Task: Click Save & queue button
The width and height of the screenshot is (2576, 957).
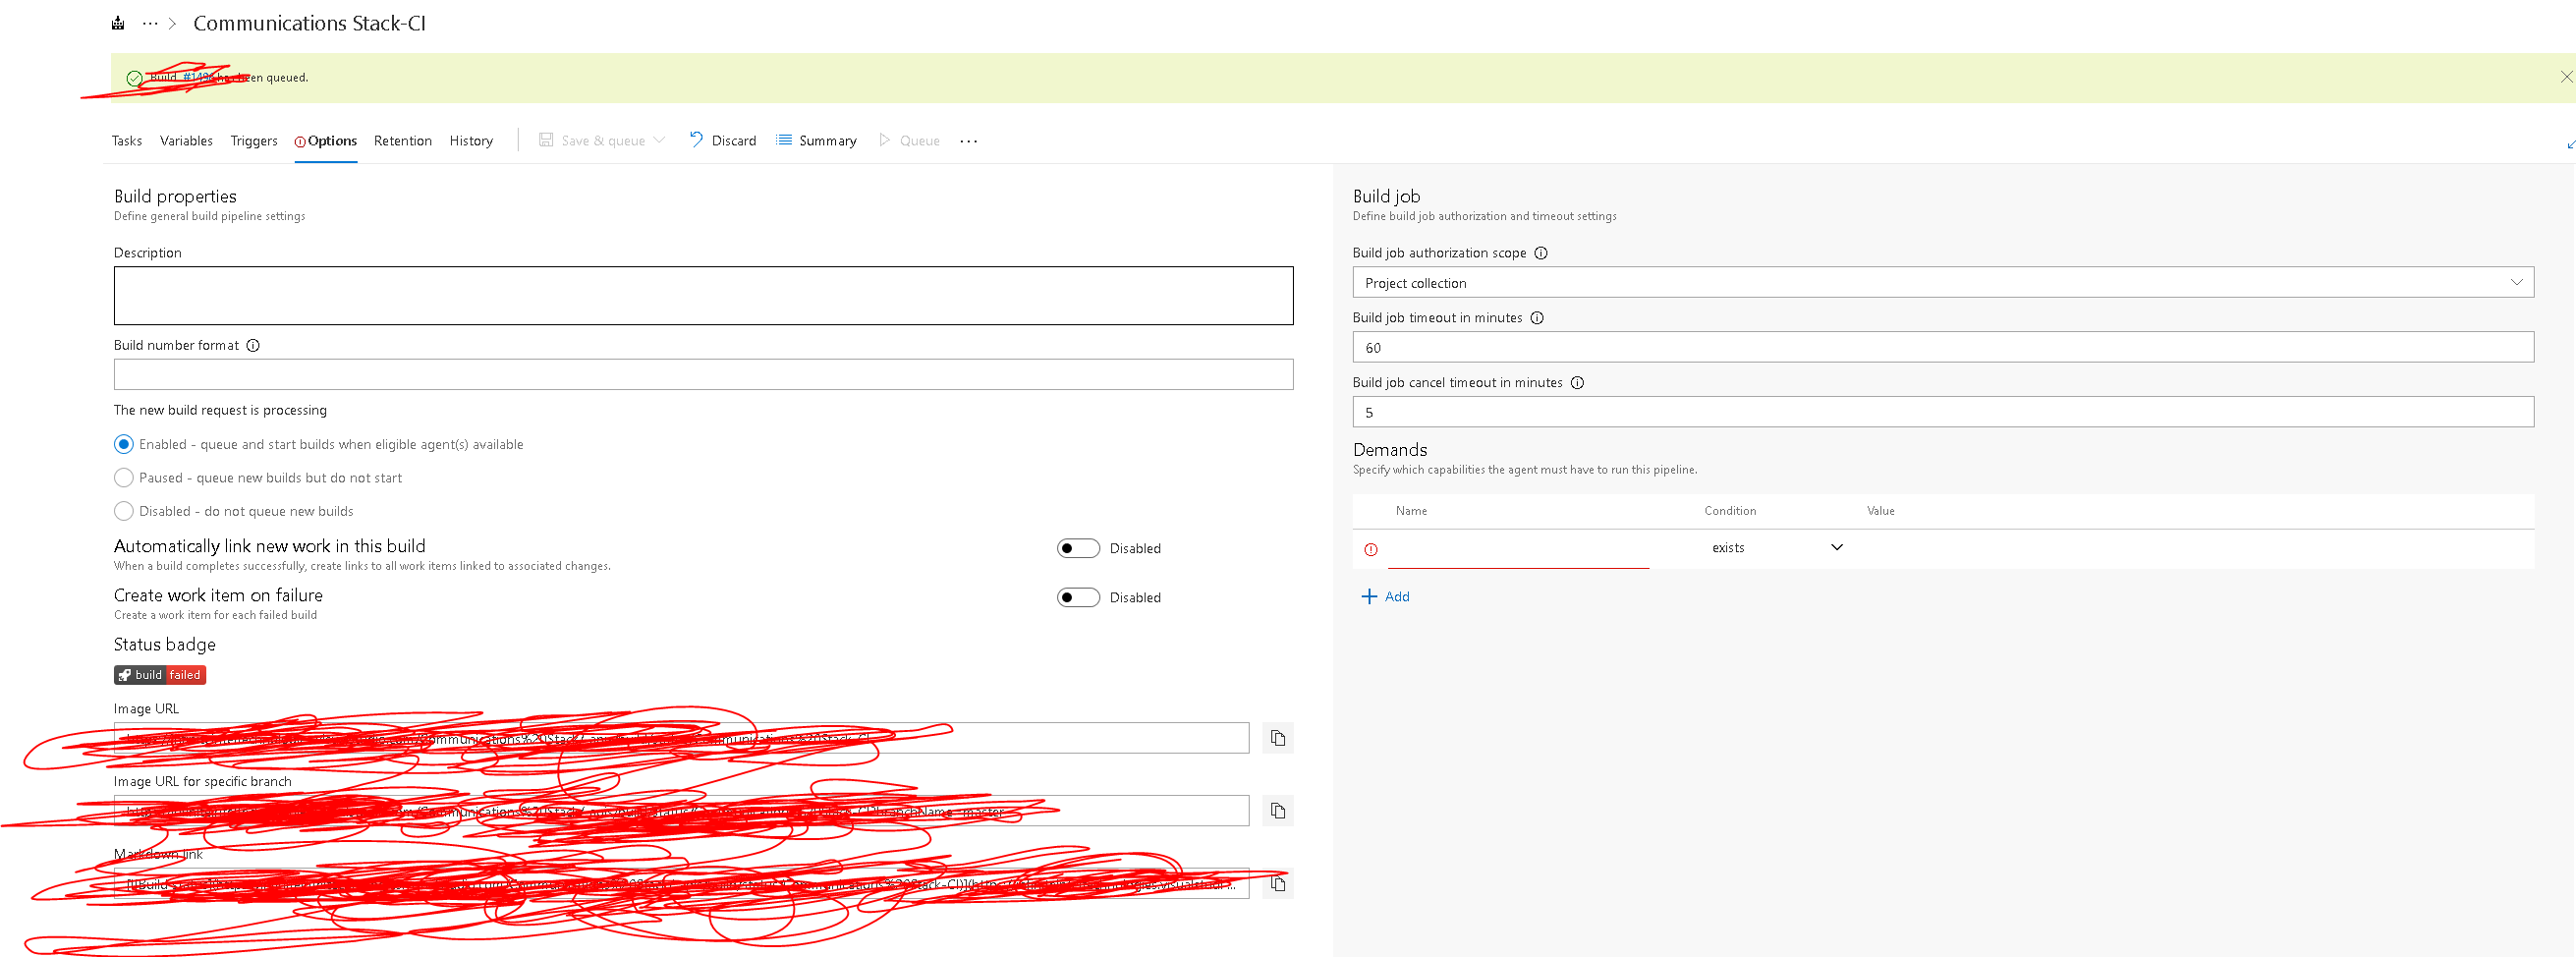Action: tap(592, 141)
